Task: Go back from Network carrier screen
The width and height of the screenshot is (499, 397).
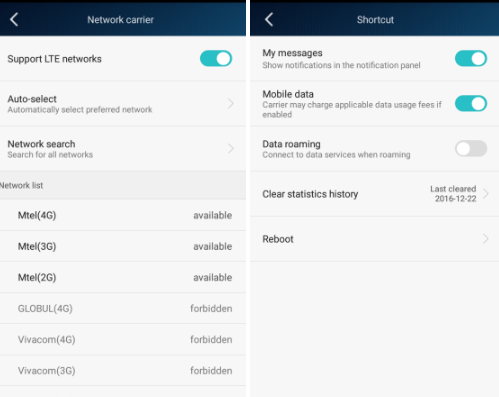Action: click(x=14, y=20)
